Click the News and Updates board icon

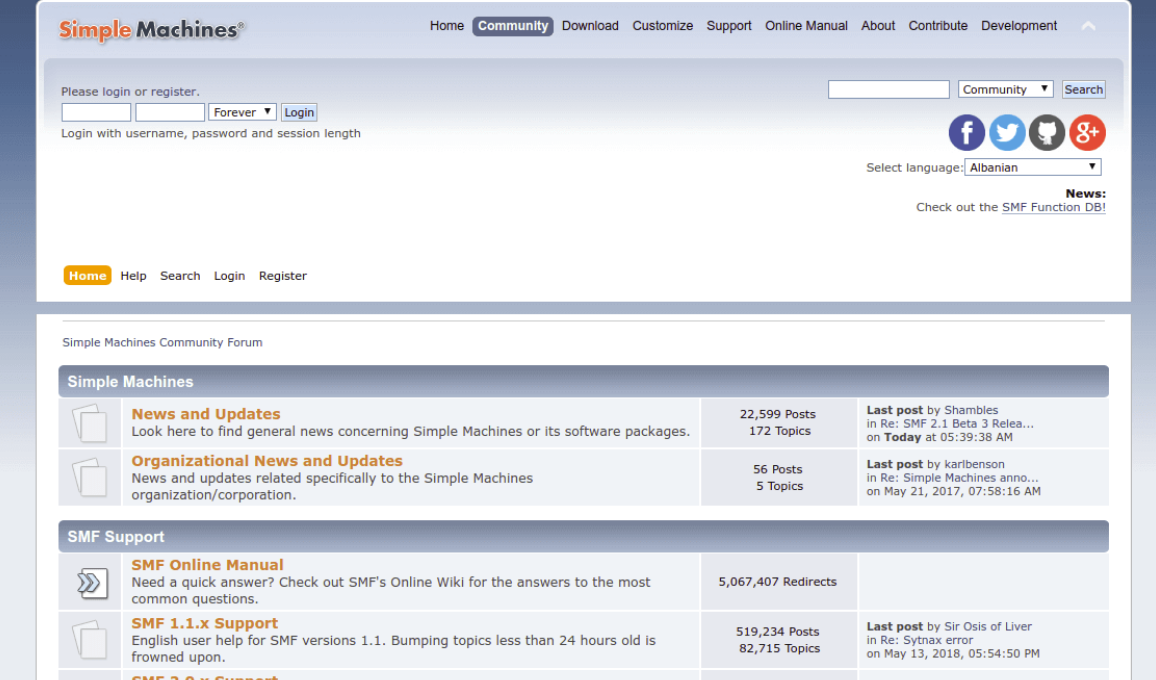(x=90, y=423)
